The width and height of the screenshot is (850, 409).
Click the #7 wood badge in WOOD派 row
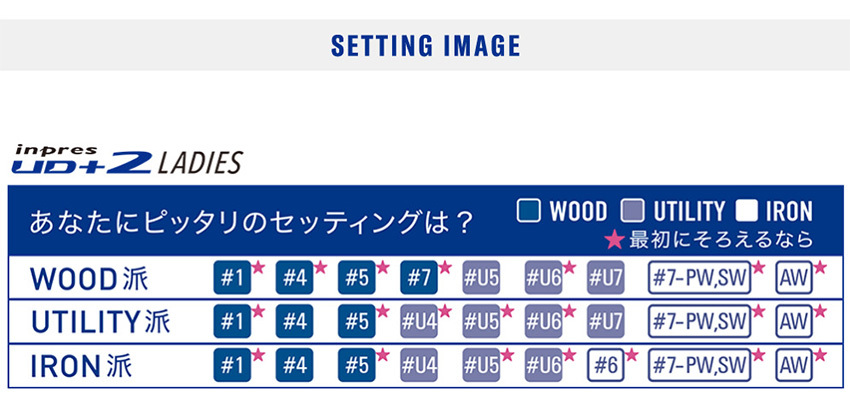pos(418,278)
